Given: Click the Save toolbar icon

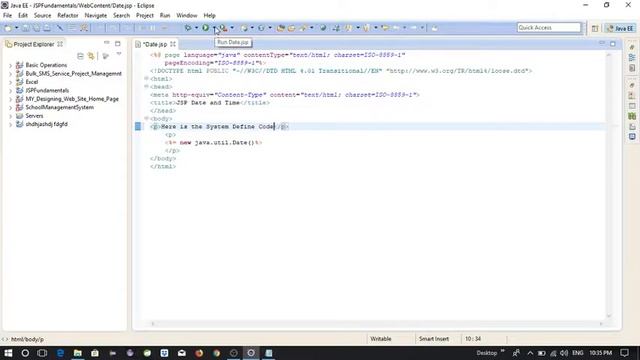Looking at the screenshot, I should 26,28.
